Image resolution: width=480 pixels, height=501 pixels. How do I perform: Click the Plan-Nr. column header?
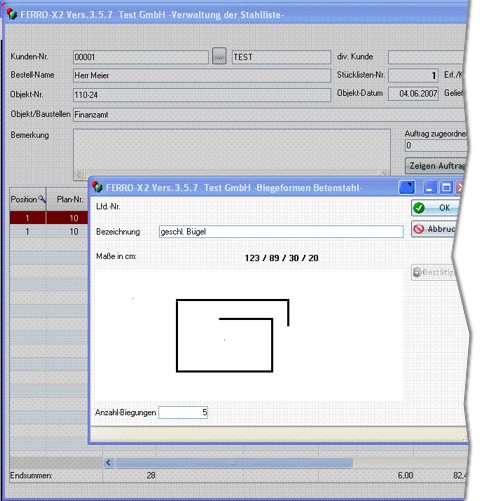(x=67, y=199)
